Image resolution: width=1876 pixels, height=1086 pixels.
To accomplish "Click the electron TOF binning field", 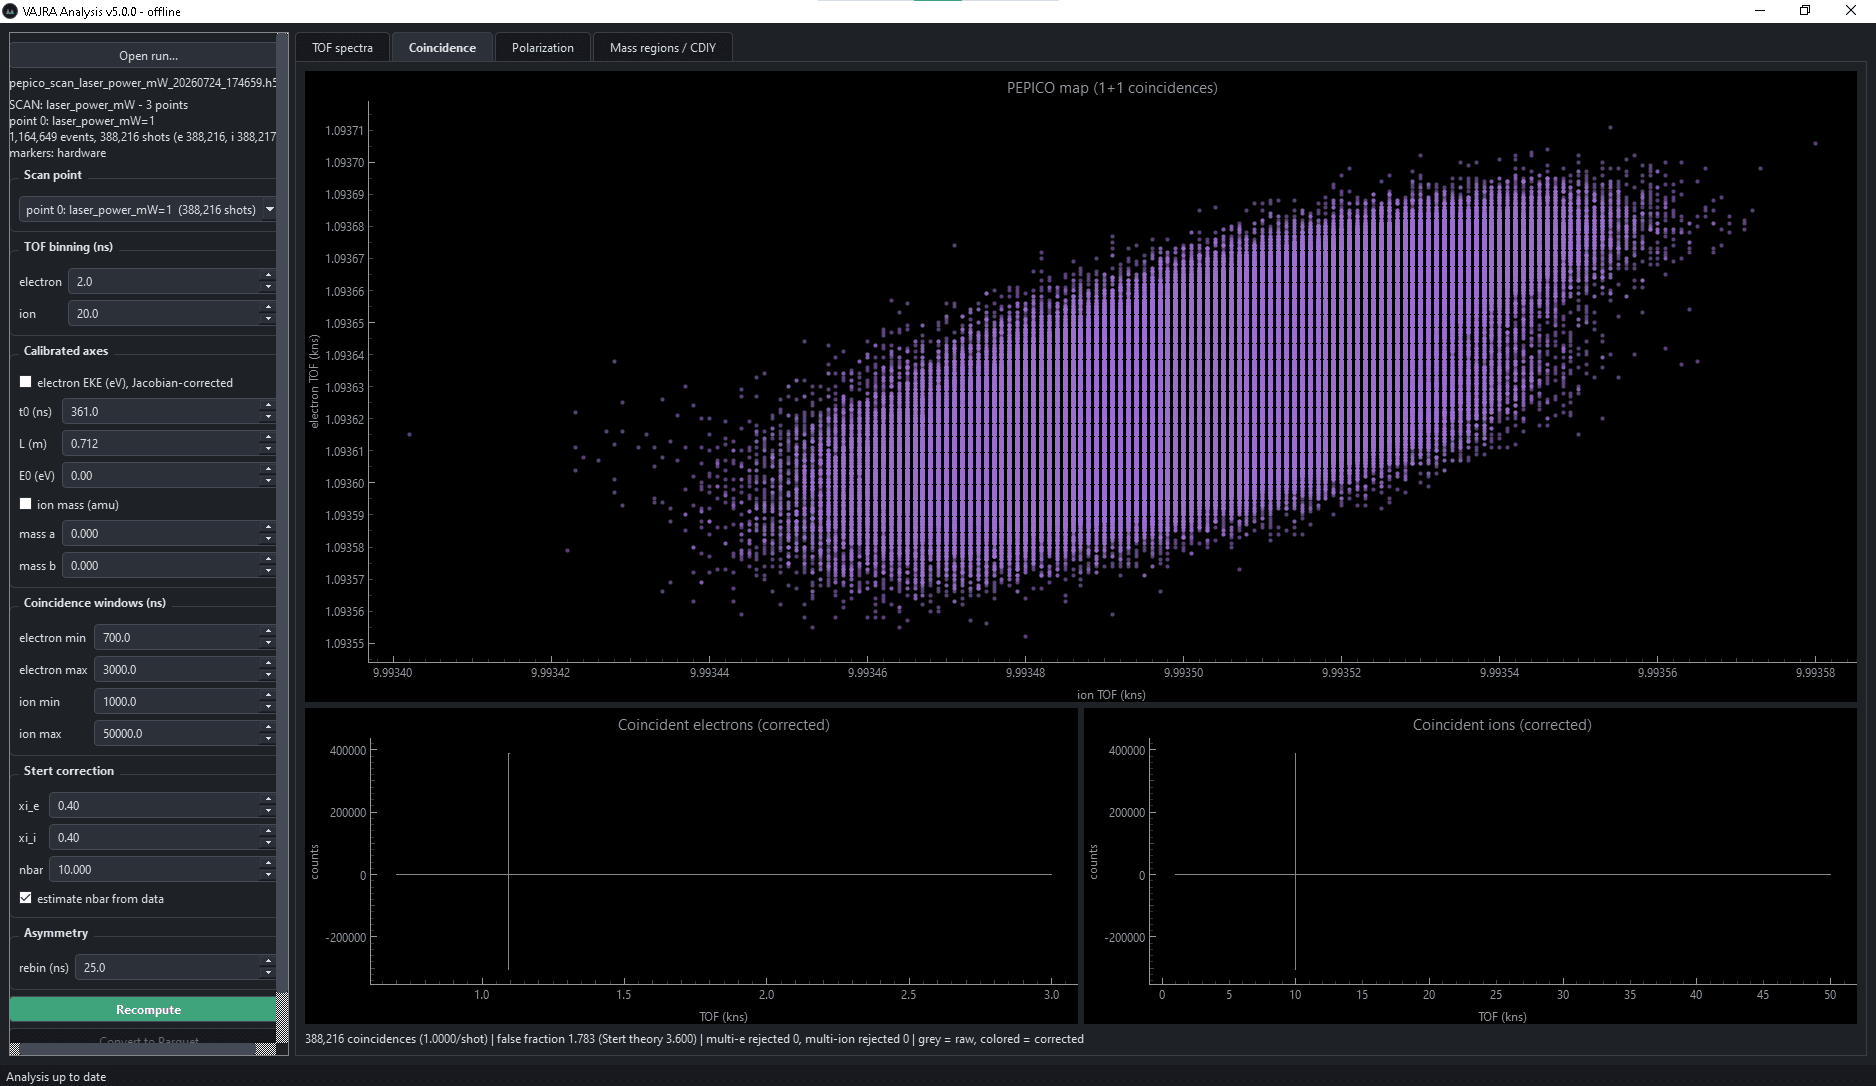I will click(165, 282).
